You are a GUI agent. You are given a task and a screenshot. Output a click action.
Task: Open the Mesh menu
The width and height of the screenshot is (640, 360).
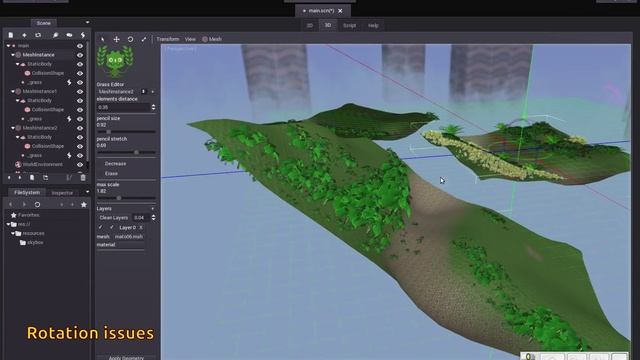[x=212, y=39]
